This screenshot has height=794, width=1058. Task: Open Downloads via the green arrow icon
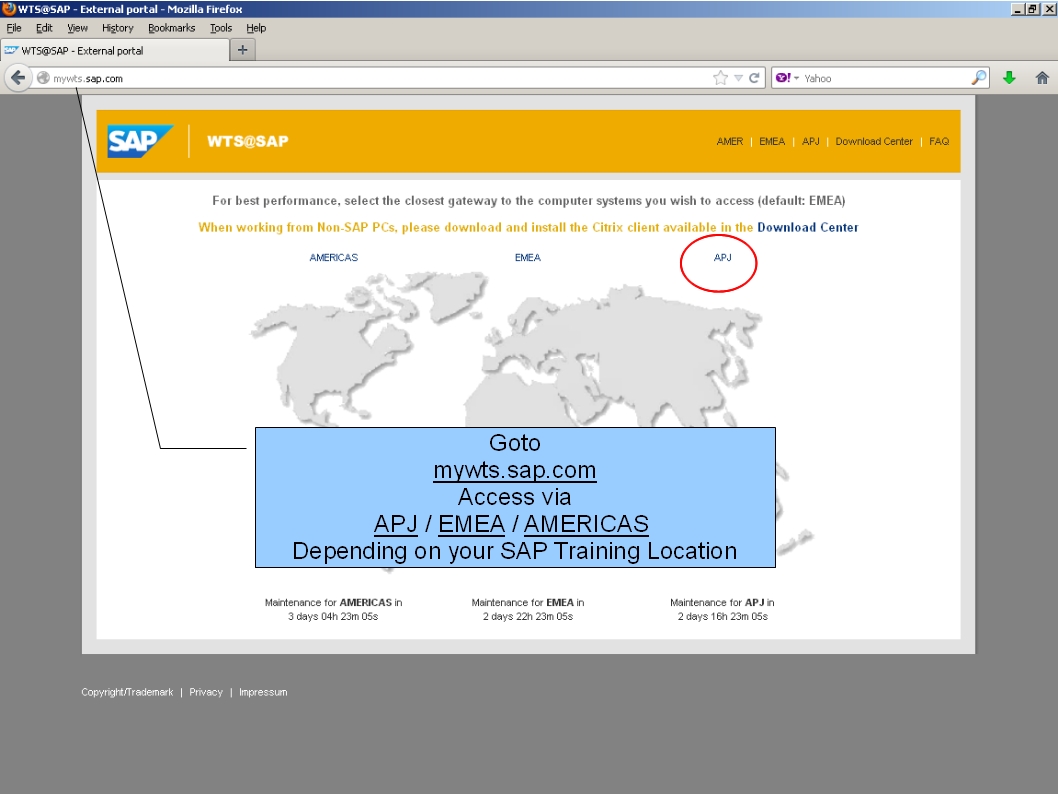(1010, 77)
